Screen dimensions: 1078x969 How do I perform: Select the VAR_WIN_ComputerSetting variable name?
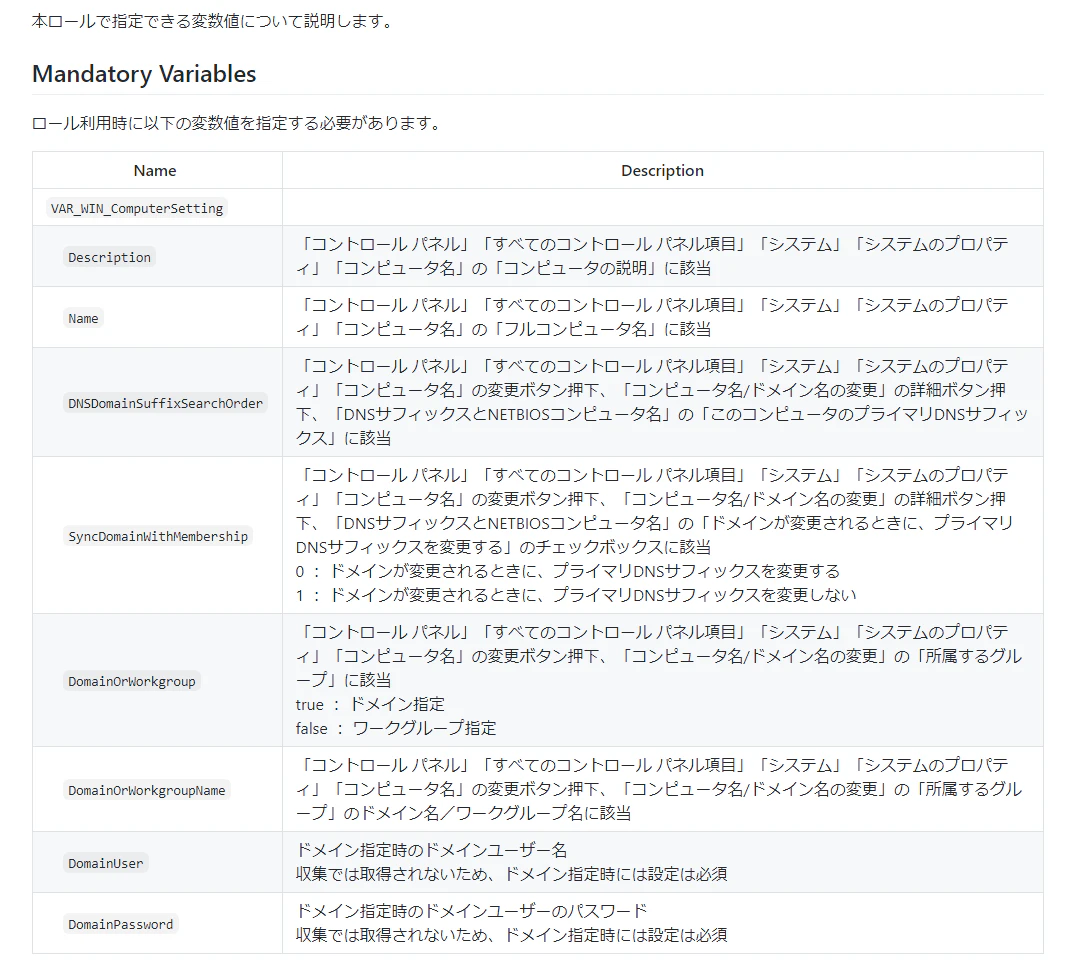point(137,208)
